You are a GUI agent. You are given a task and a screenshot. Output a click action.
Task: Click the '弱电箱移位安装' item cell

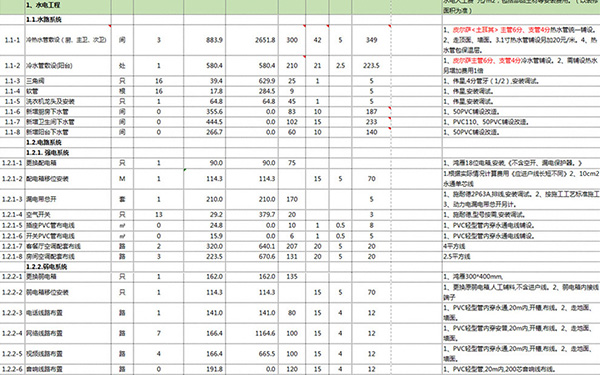tap(68, 292)
